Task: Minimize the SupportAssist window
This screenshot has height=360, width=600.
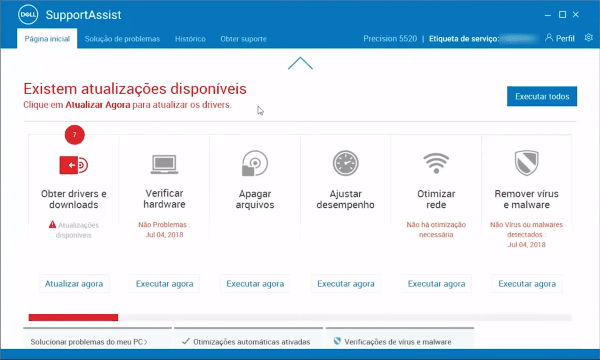Action: pyautogui.click(x=548, y=15)
